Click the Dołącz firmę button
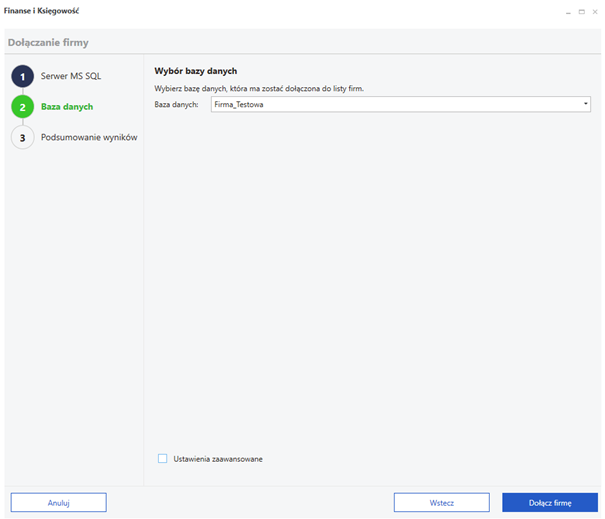This screenshot has width=605, height=519. tap(550, 502)
